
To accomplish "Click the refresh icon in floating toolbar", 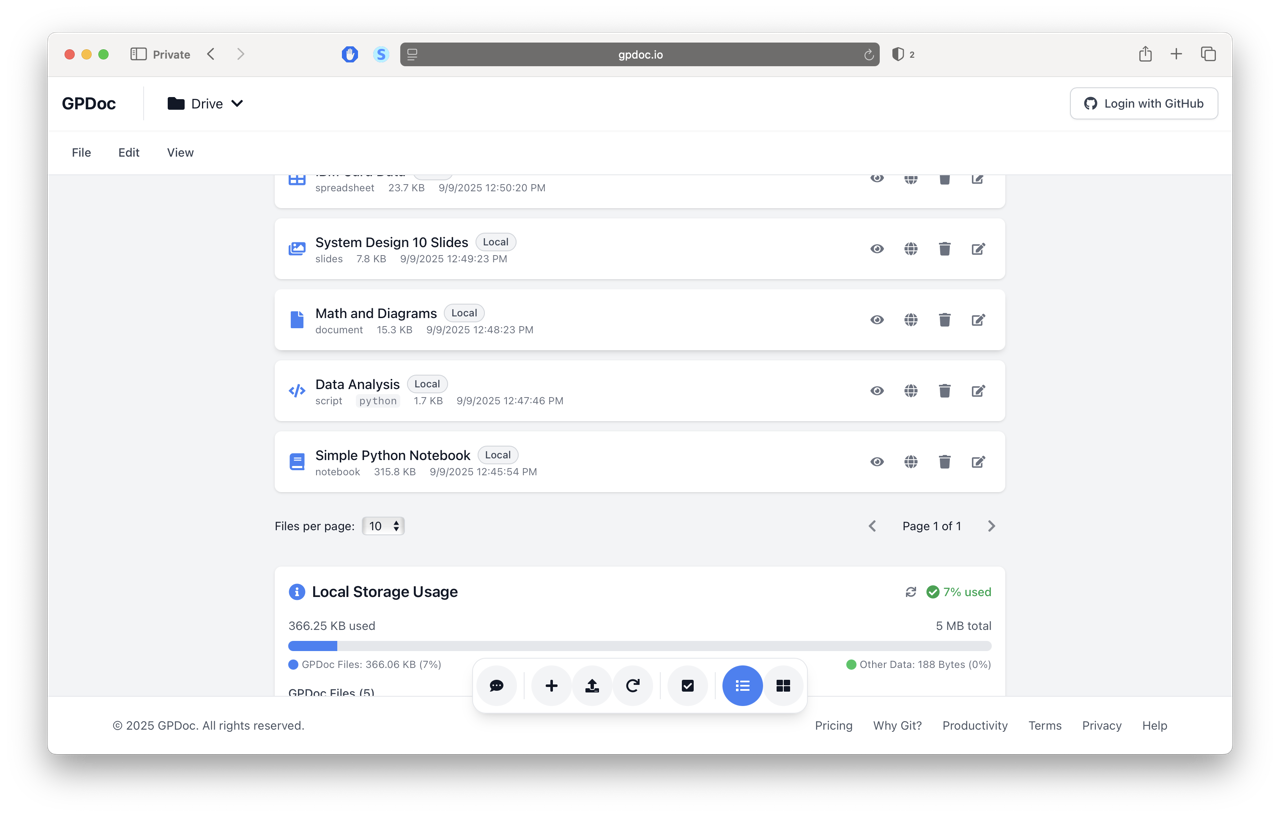I will pos(633,686).
